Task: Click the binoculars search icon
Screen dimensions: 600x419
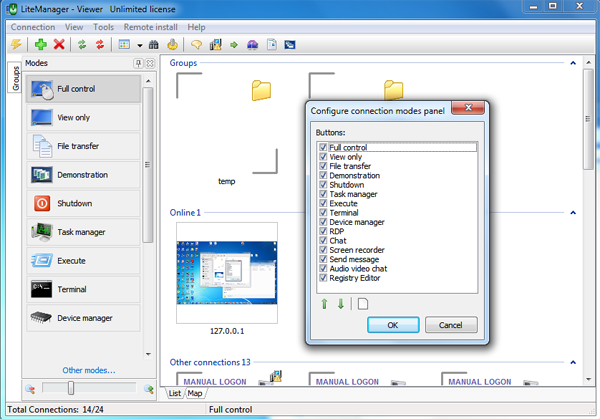Action: tap(153, 45)
